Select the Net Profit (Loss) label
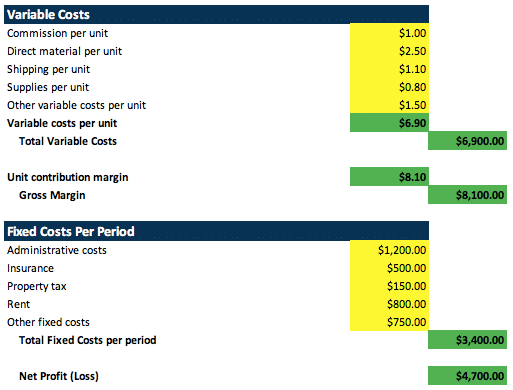 pos(59,376)
